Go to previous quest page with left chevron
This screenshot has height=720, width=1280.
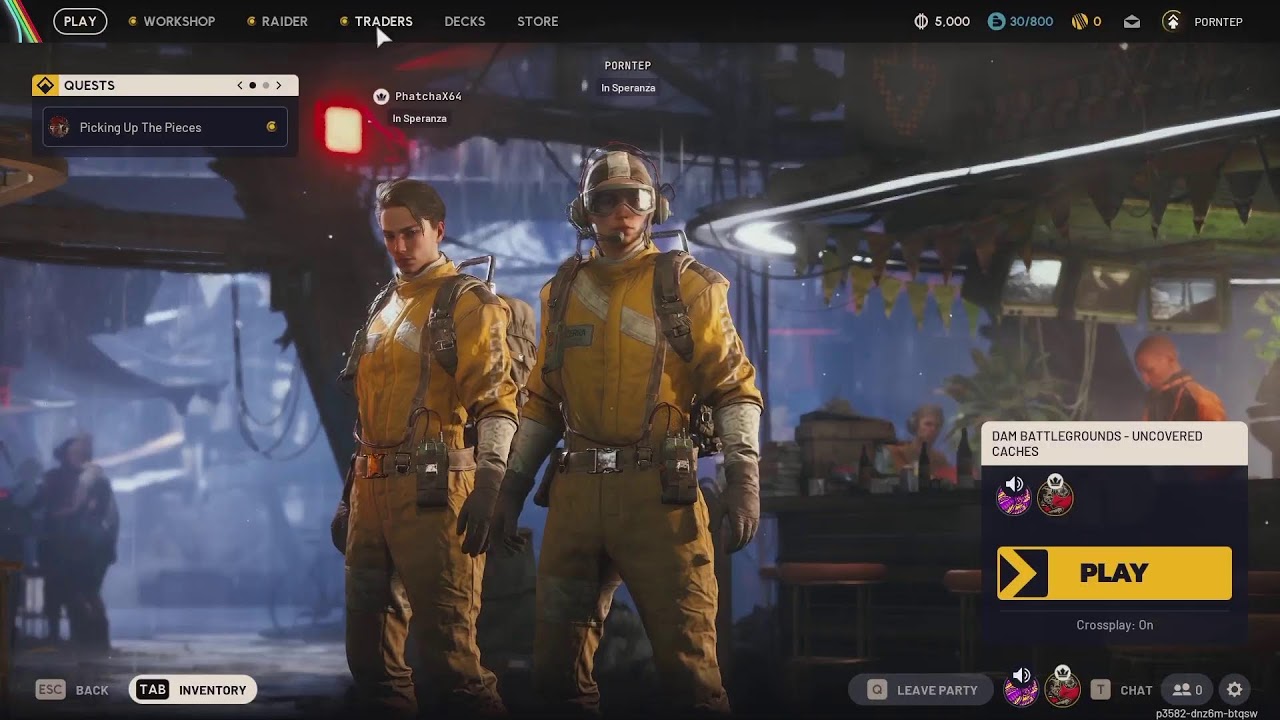[x=240, y=85]
